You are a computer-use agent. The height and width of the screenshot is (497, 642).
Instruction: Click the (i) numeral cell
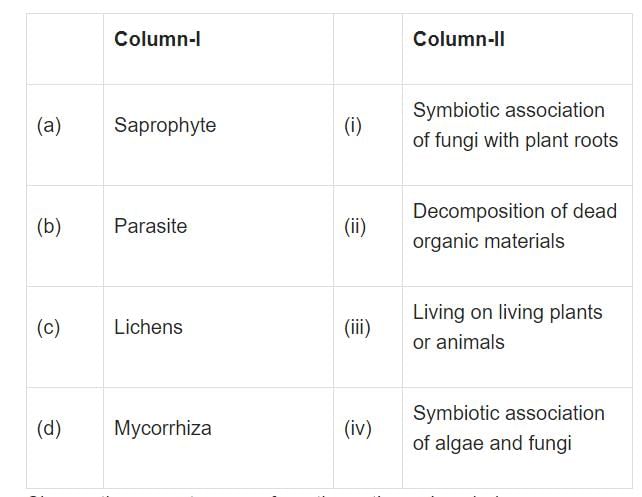pos(368,135)
